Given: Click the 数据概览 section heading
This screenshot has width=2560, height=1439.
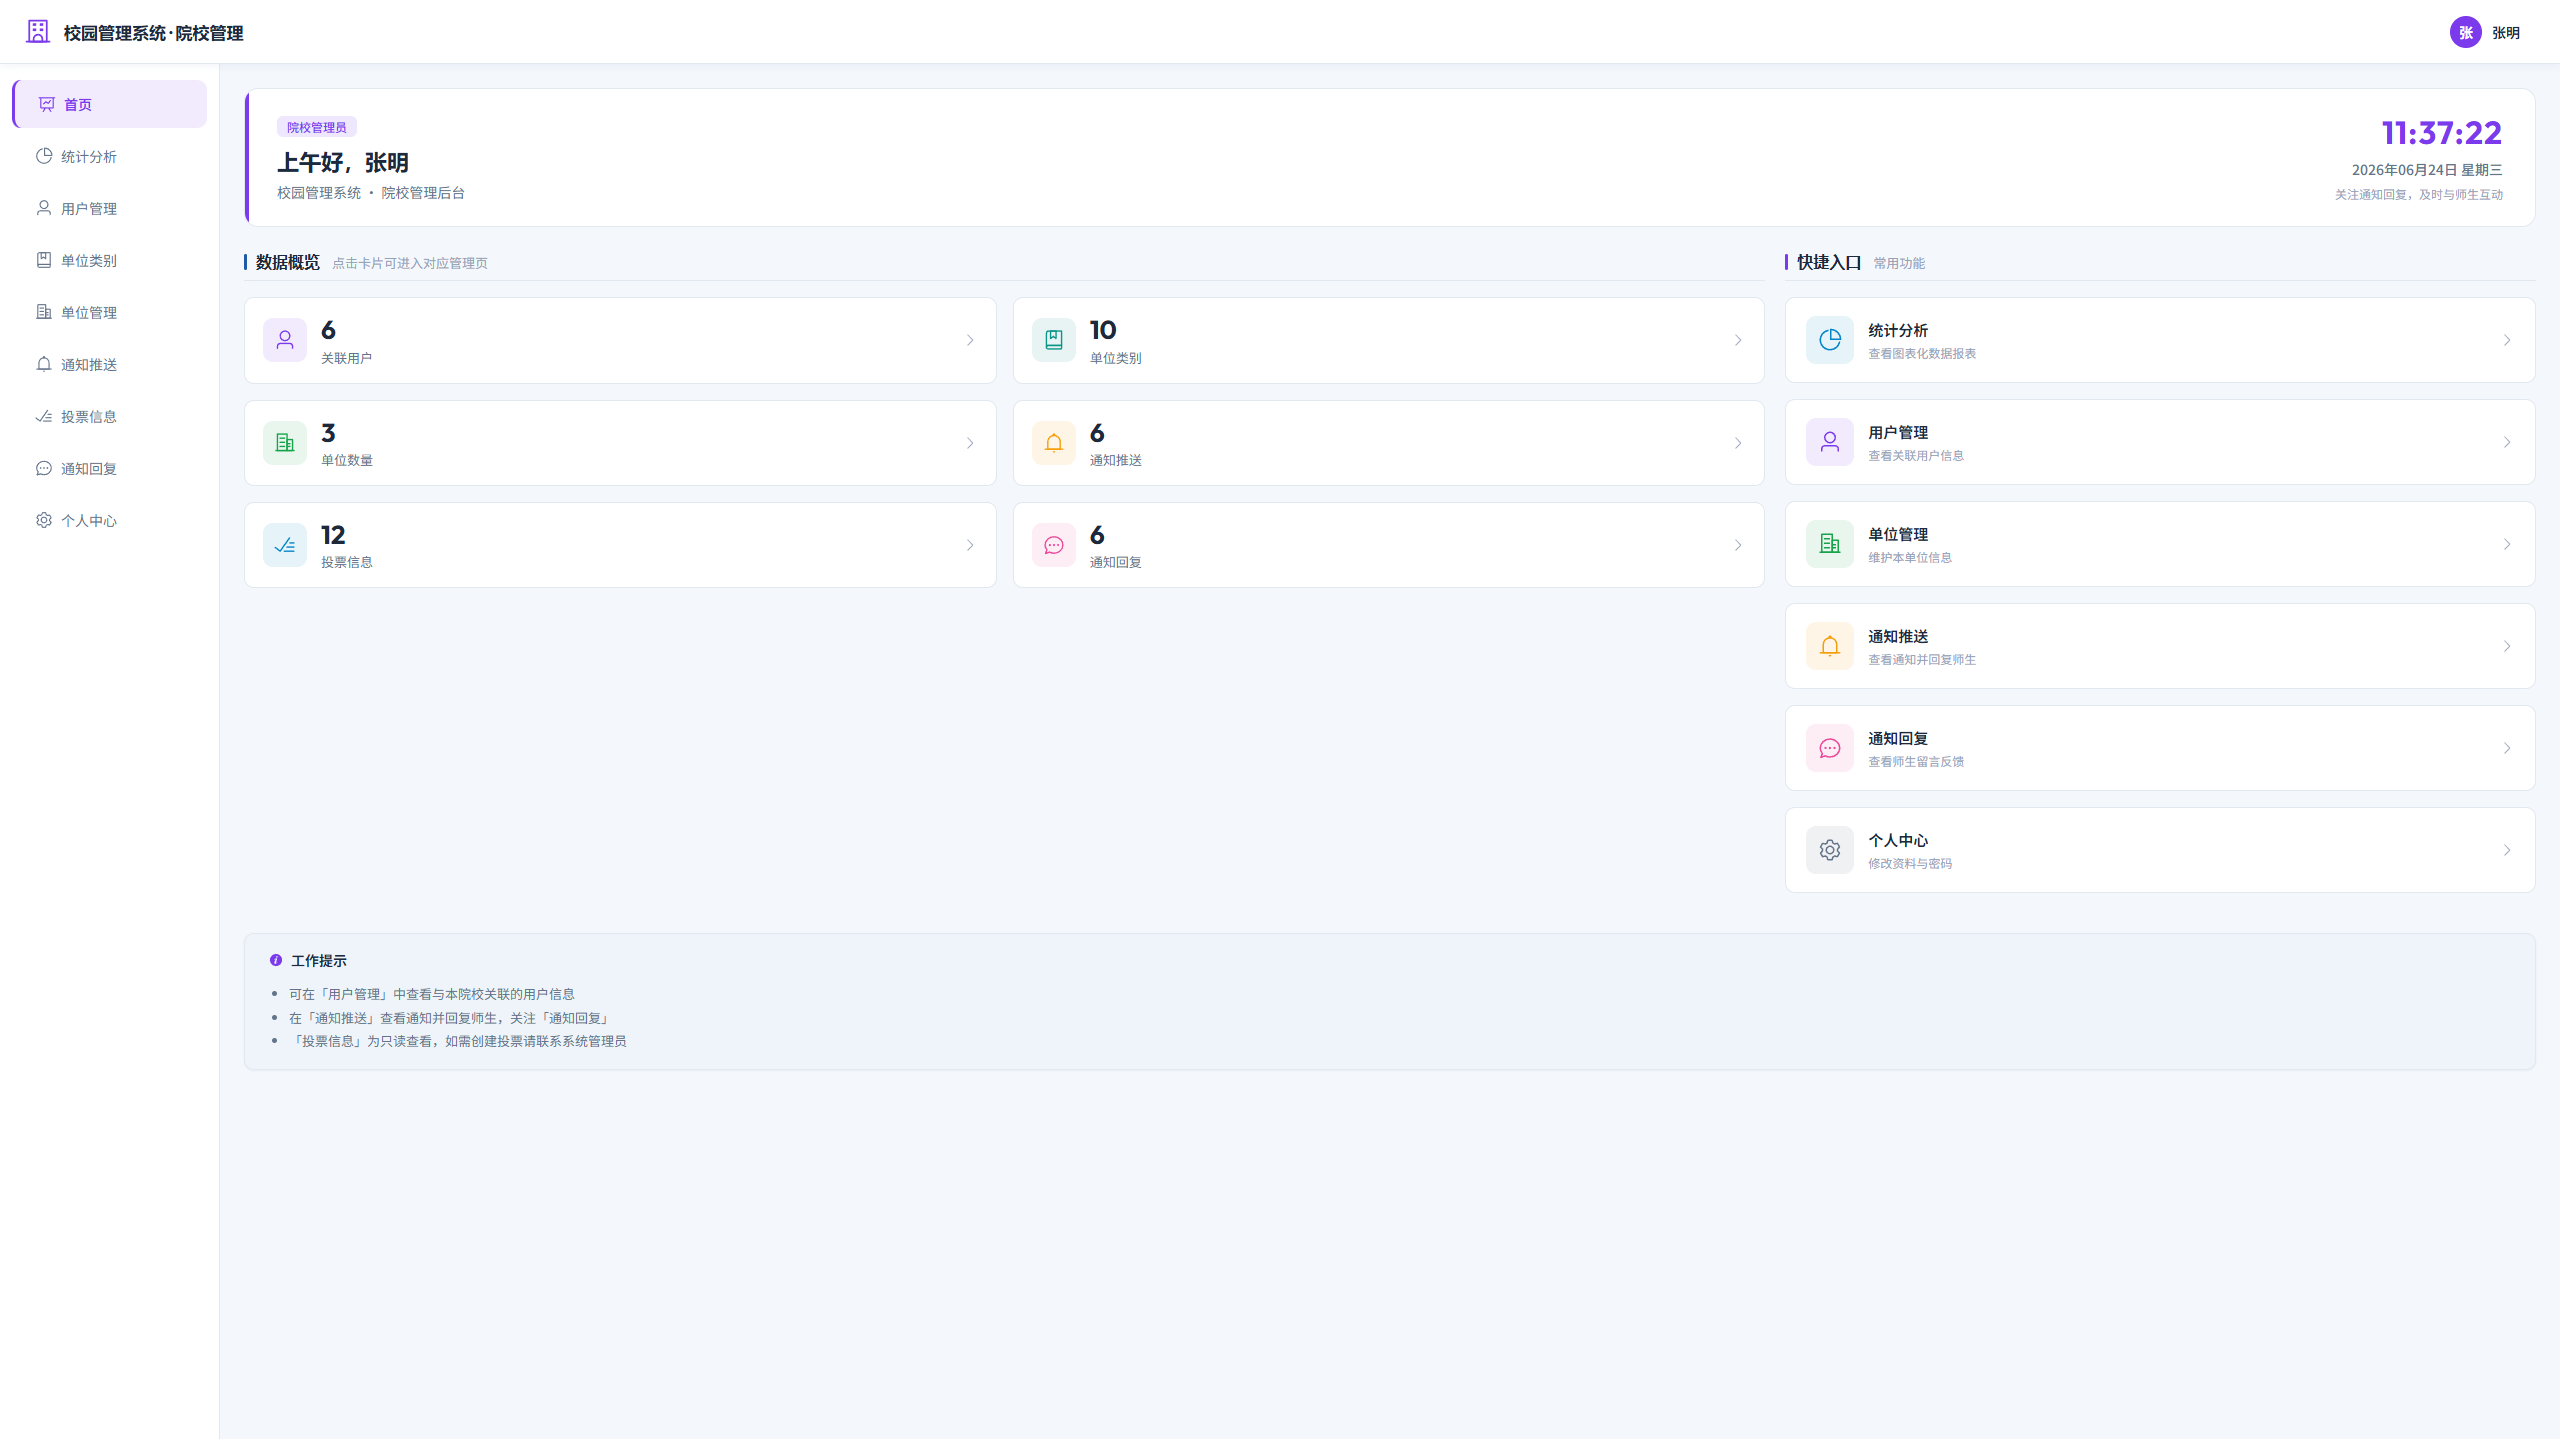Looking at the screenshot, I should pos(288,262).
